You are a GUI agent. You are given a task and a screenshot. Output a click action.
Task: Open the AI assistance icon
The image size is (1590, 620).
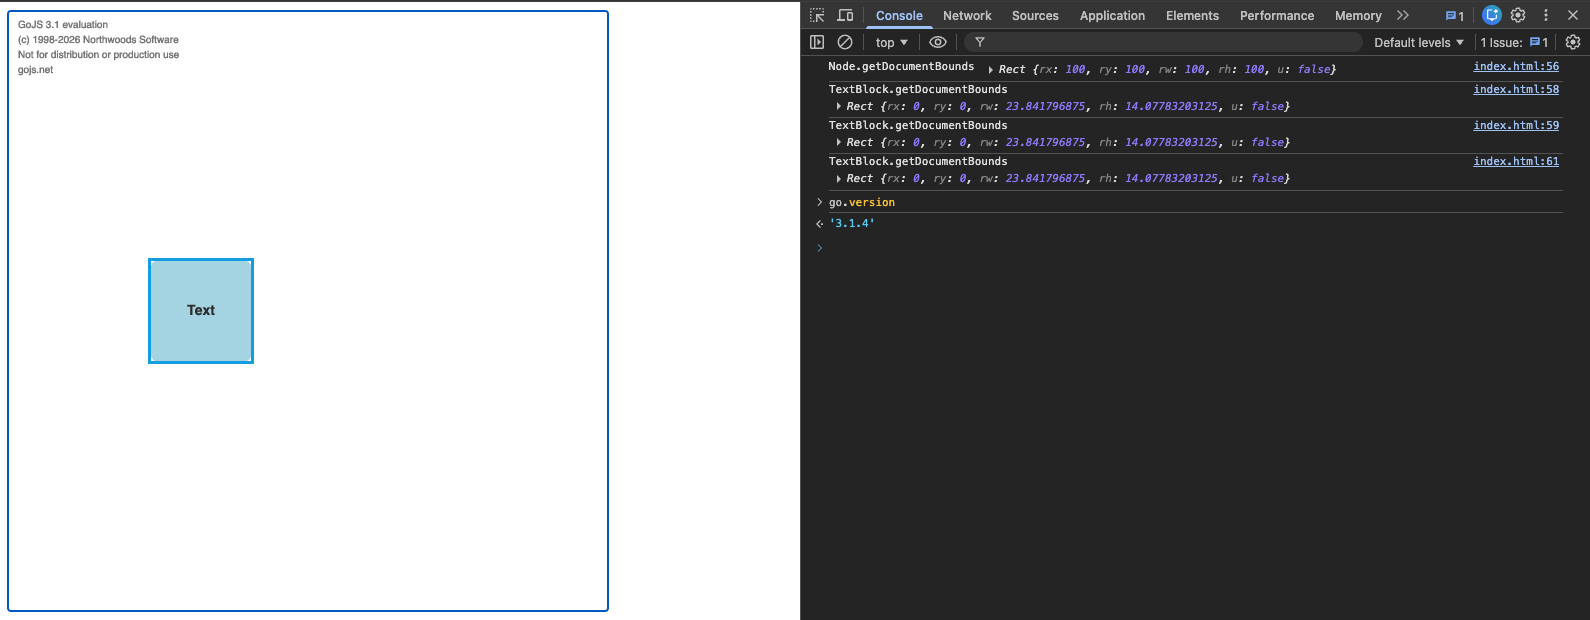[x=1492, y=15]
